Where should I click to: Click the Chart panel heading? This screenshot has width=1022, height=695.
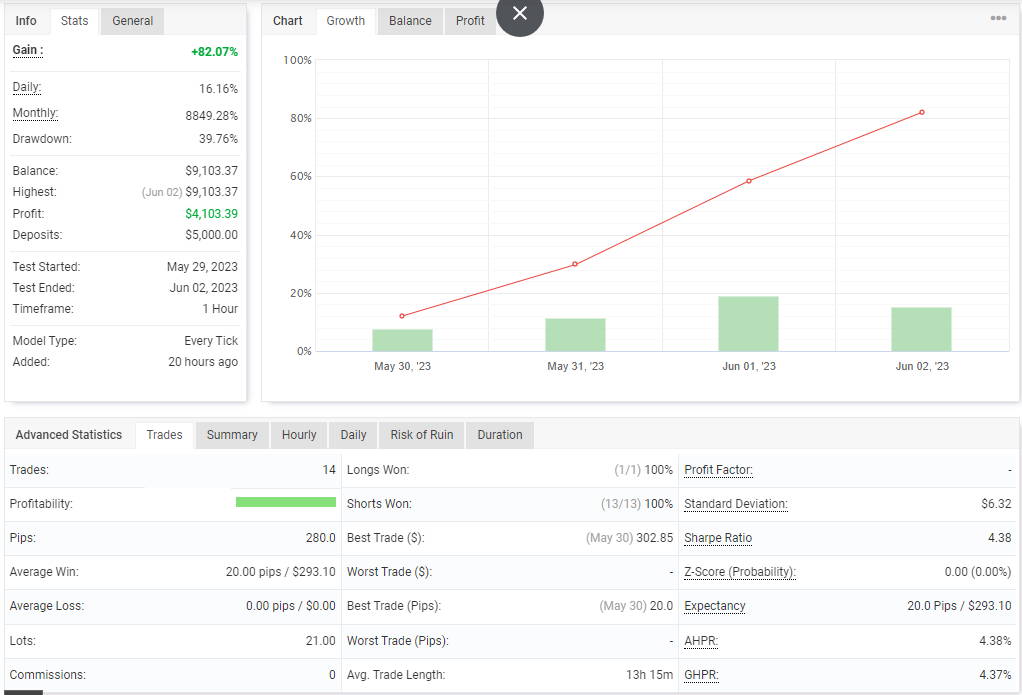[x=287, y=21]
